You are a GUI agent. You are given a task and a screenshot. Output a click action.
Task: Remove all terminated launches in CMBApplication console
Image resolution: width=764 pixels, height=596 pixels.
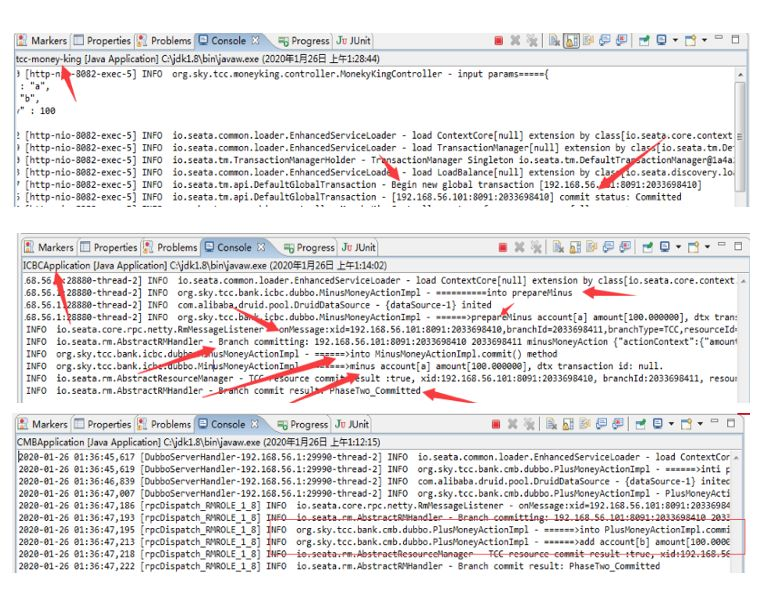529,424
